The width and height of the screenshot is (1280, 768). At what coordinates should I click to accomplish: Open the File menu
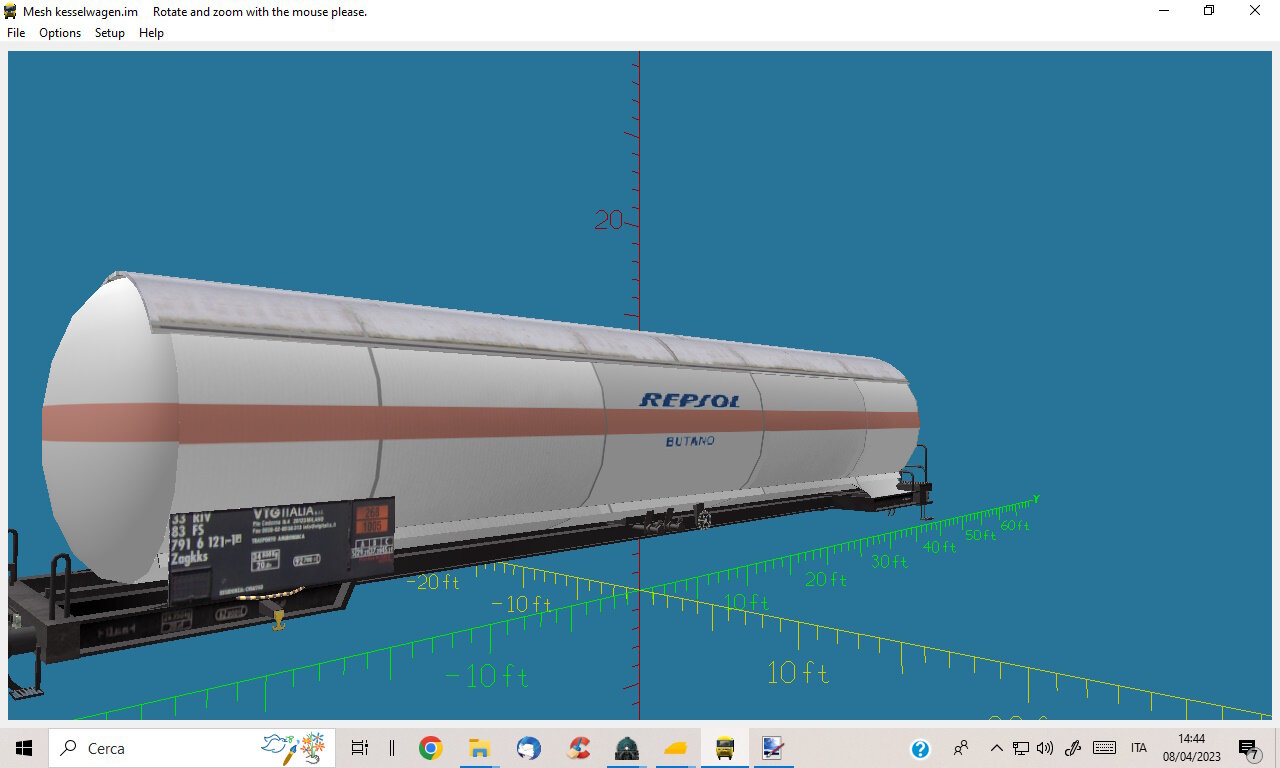[16, 33]
